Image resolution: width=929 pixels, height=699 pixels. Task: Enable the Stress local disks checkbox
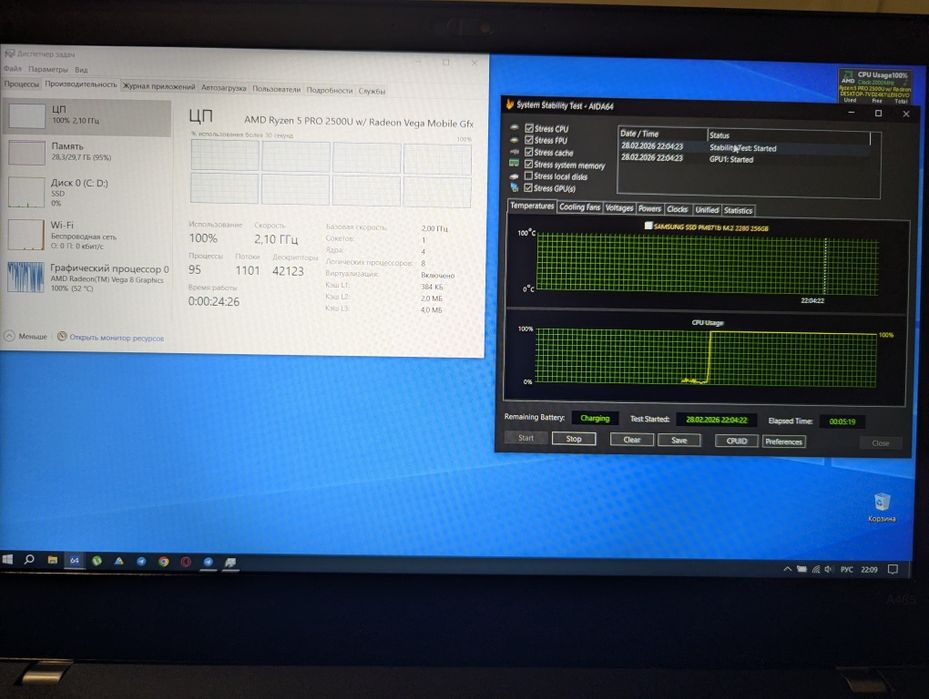[x=528, y=176]
